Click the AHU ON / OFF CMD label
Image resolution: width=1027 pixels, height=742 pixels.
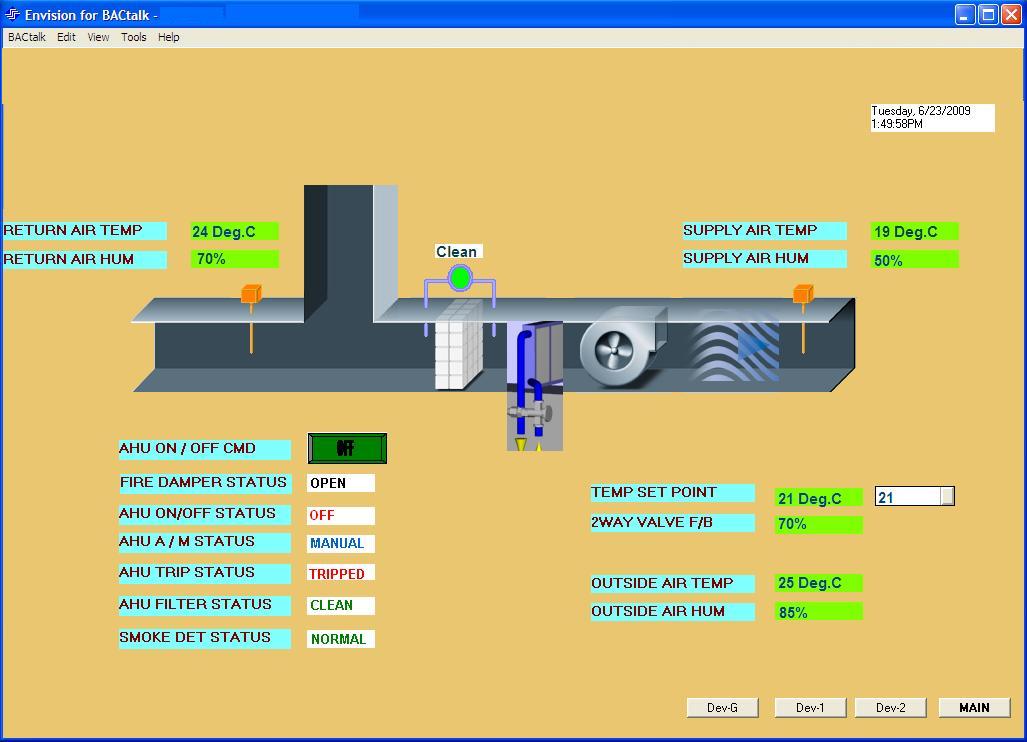click(x=204, y=449)
